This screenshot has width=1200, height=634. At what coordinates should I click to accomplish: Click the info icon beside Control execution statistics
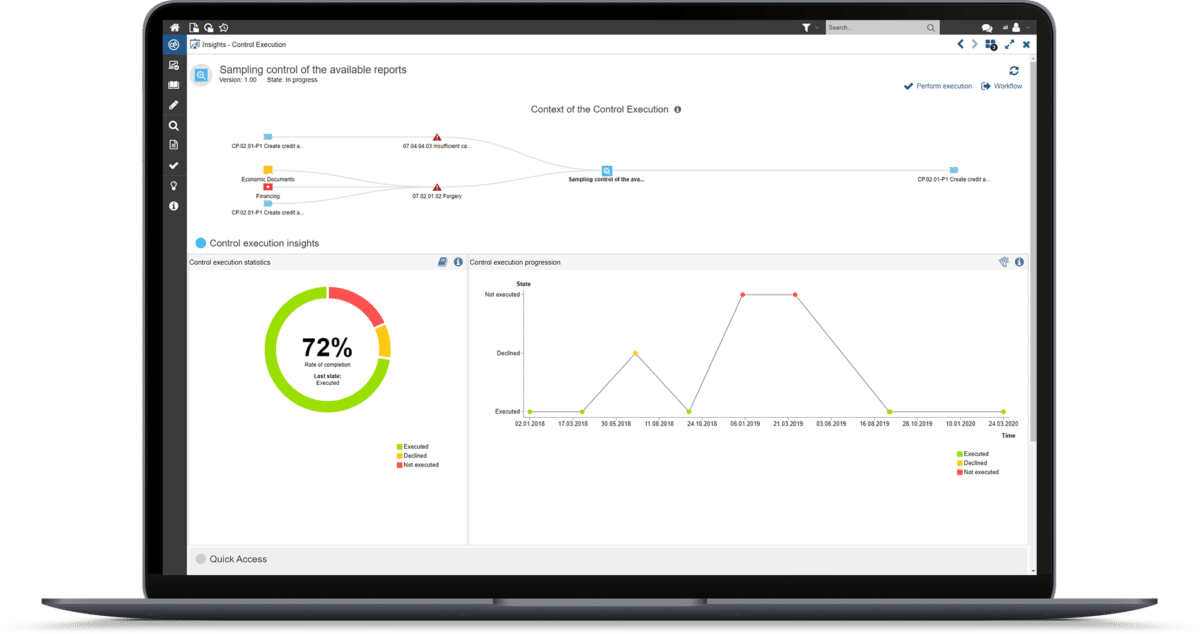coord(458,262)
